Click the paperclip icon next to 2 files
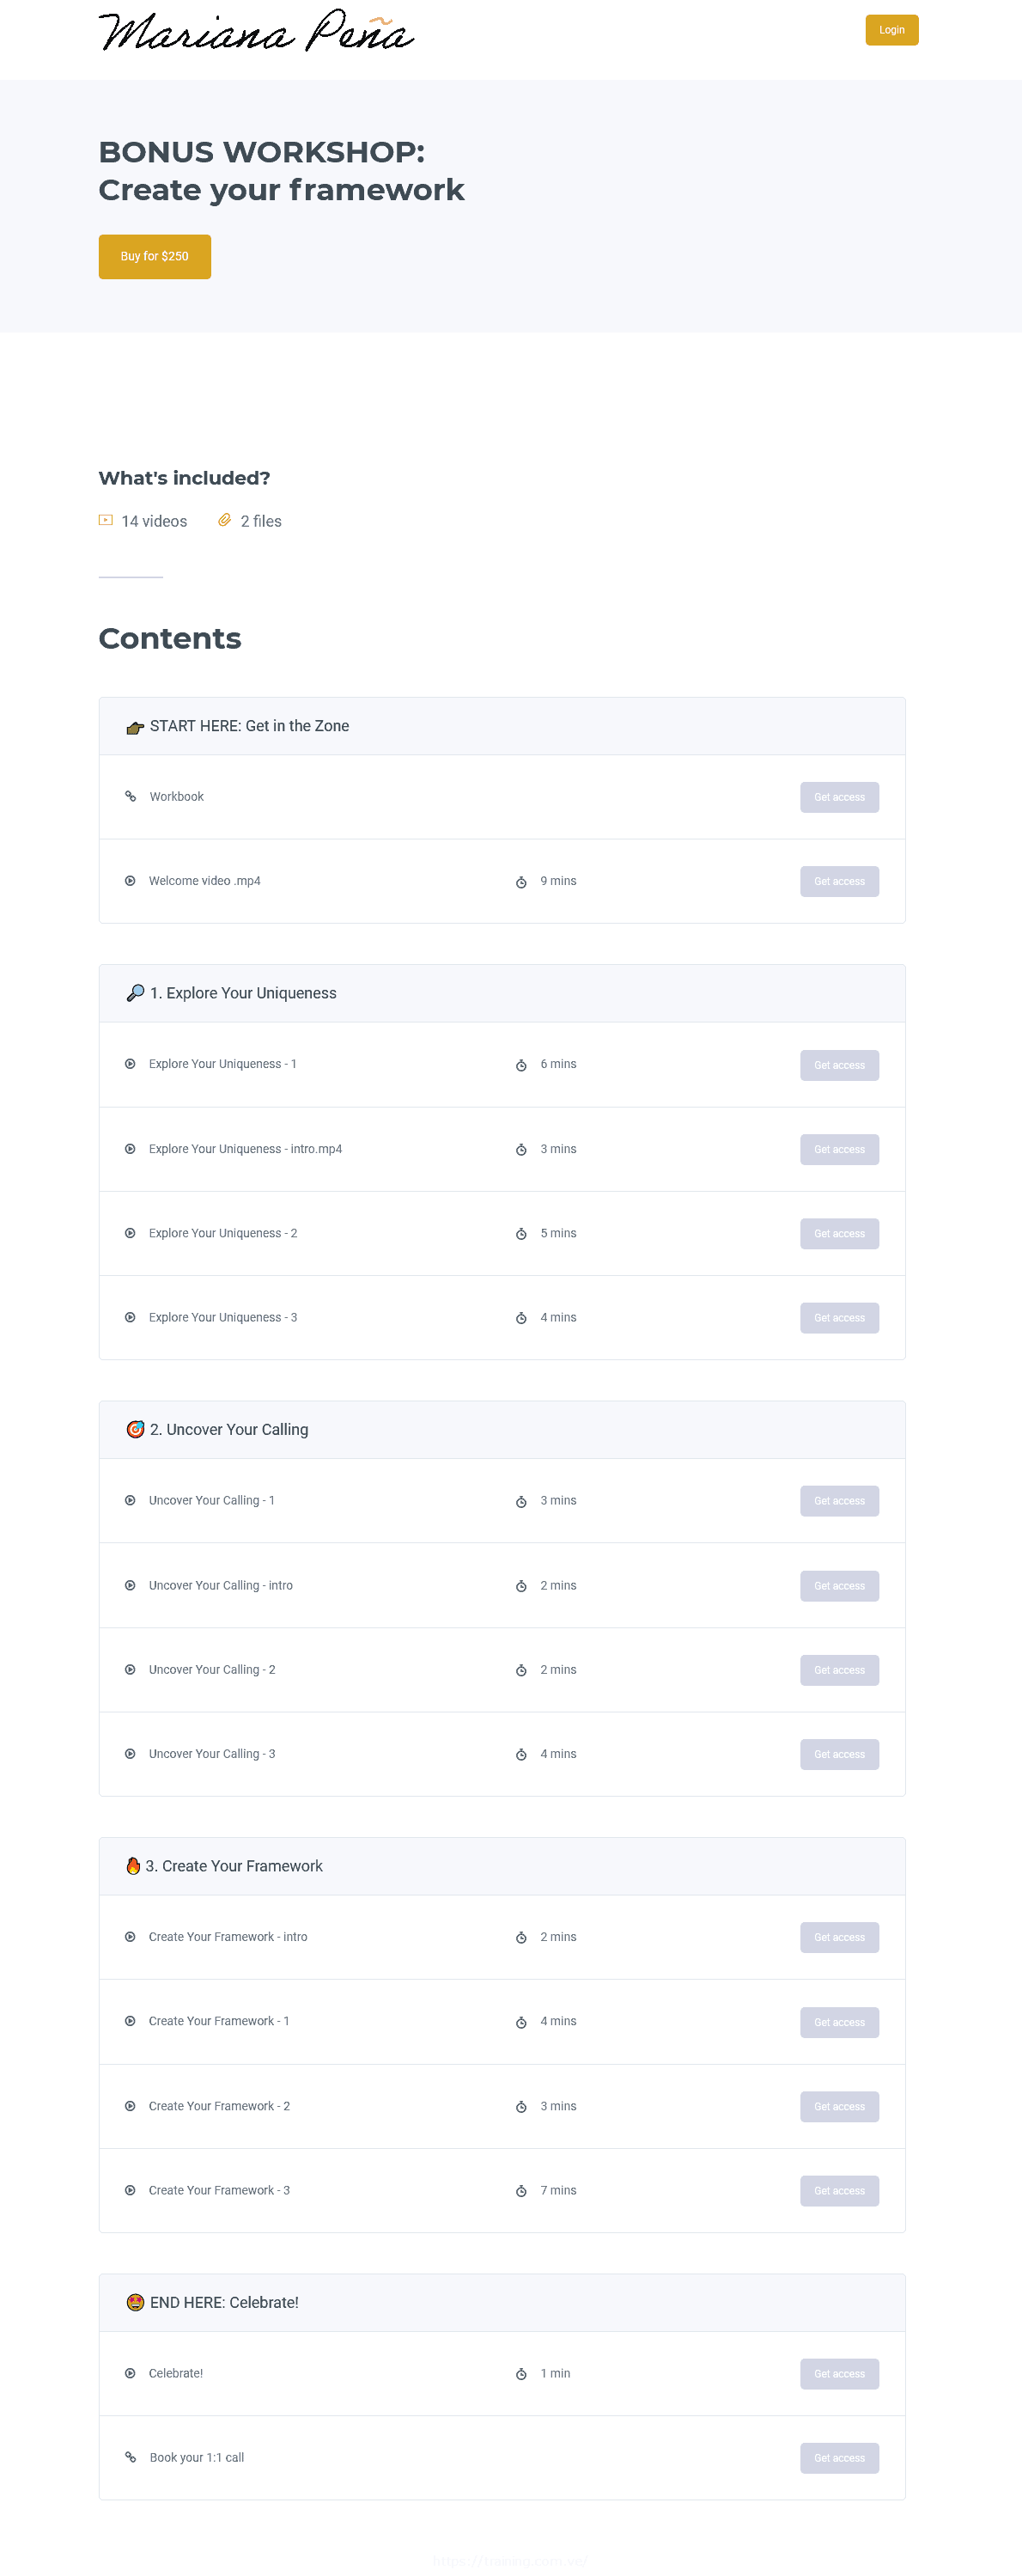This screenshot has width=1022, height=2576. (224, 520)
